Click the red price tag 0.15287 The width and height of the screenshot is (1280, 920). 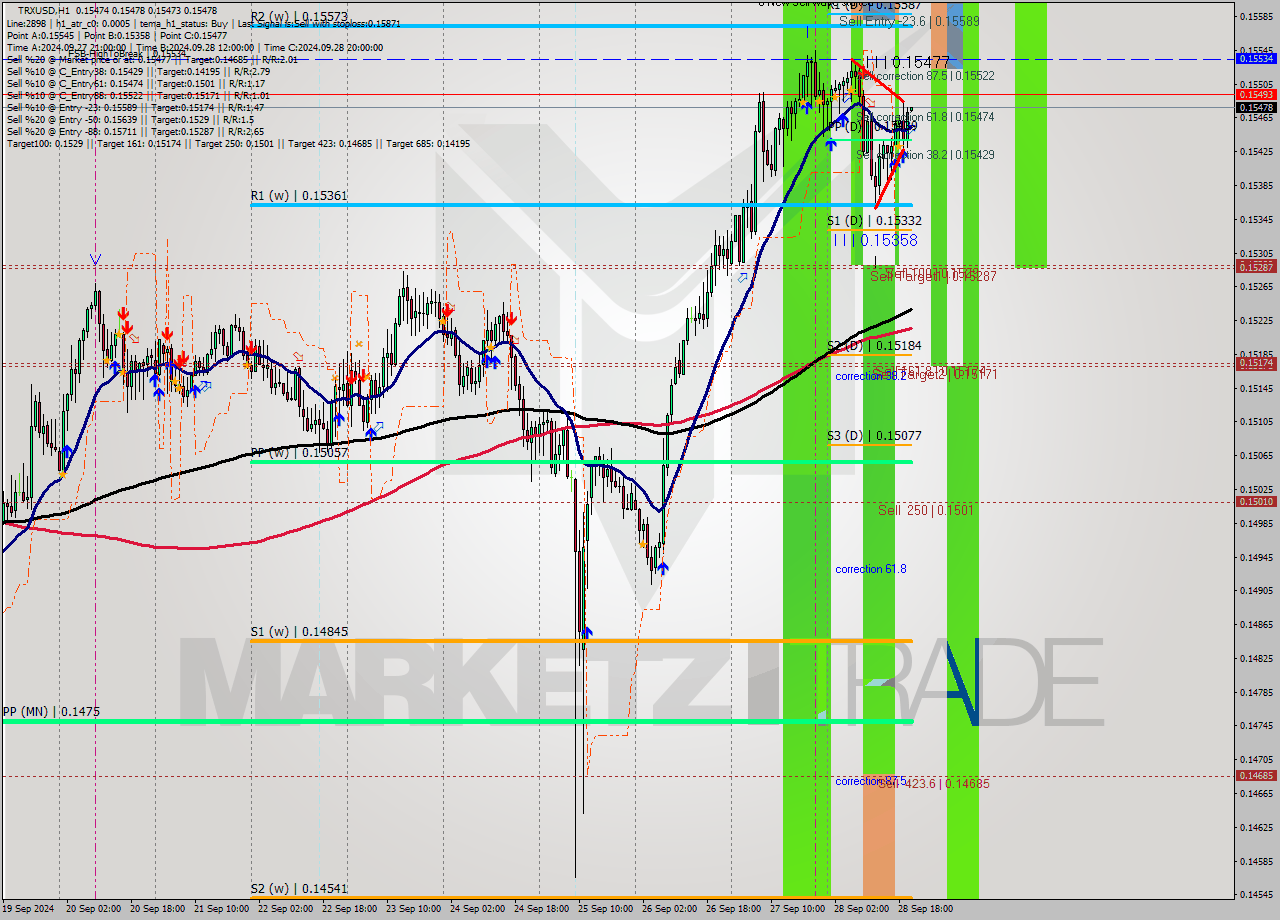point(1256,267)
